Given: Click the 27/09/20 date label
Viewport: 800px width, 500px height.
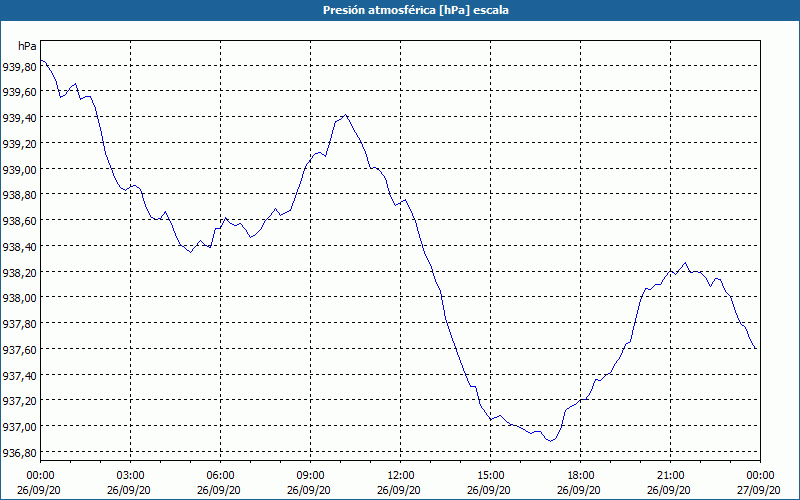Looking at the screenshot, I should pyautogui.click(x=761, y=490).
